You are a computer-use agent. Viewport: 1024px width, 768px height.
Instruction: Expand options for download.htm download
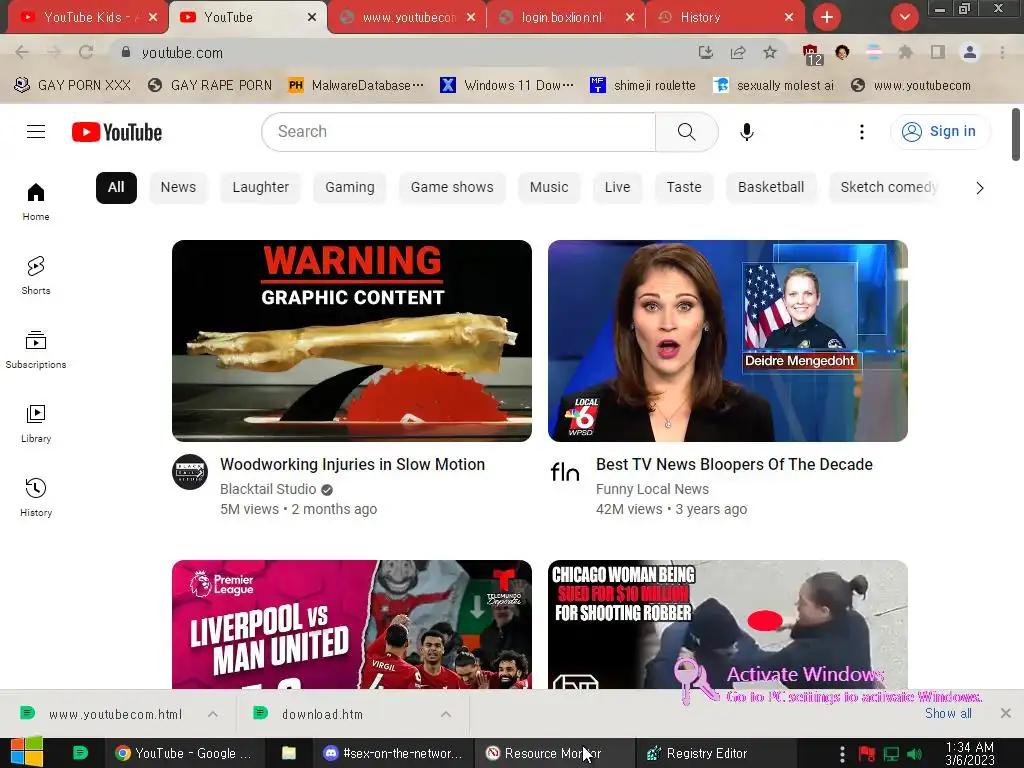pyautogui.click(x=445, y=714)
